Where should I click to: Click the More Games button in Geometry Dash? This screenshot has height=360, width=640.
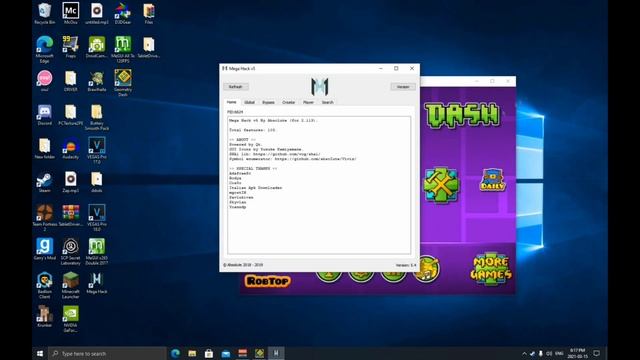491,268
